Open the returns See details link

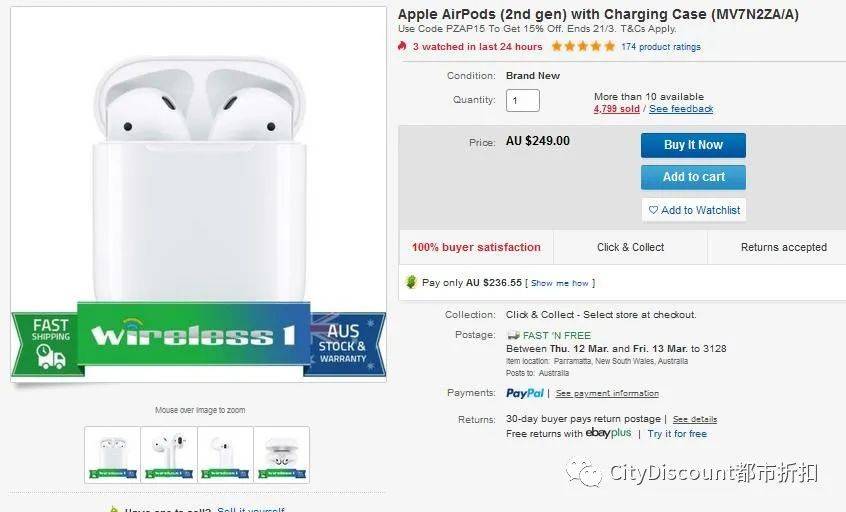pos(694,419)
